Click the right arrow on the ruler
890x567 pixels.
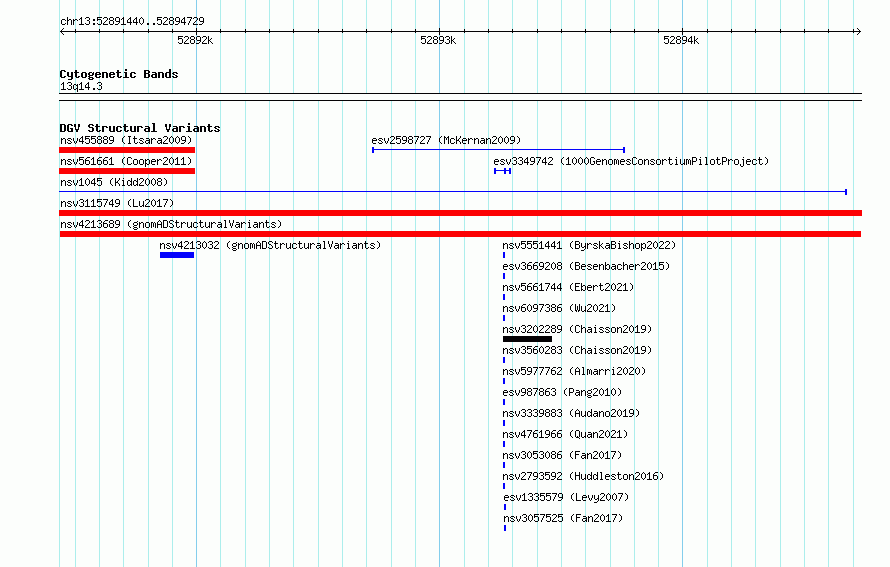point(858,31)
